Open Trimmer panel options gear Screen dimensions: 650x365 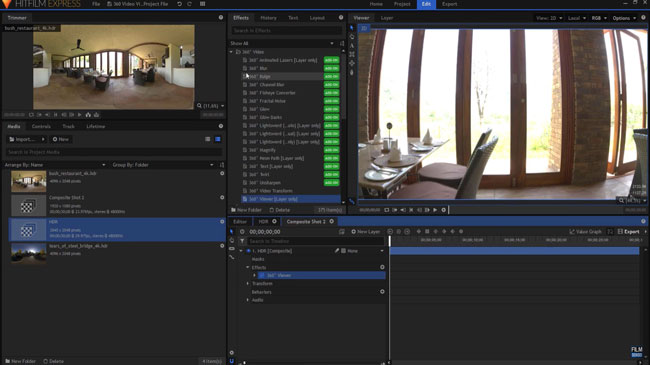point(221,17)
